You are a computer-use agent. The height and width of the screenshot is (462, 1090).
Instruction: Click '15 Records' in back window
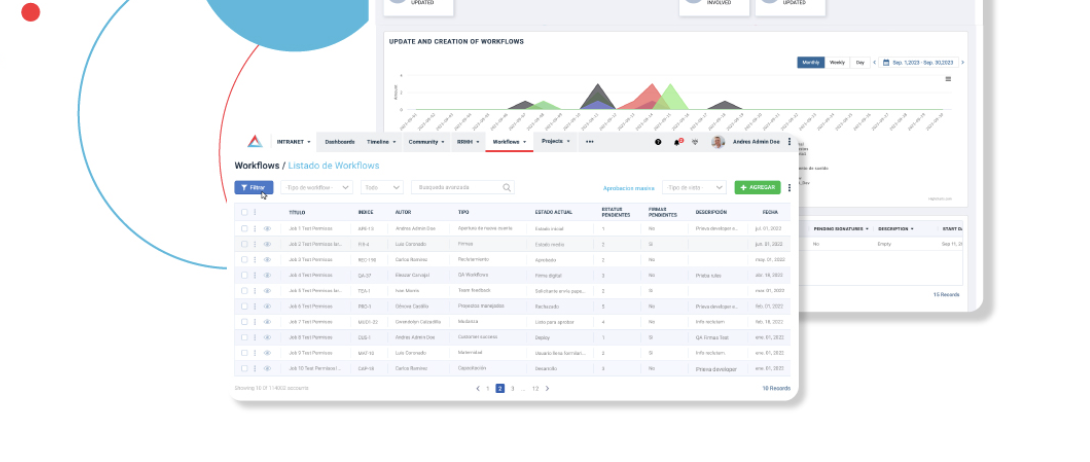(946, 295)
